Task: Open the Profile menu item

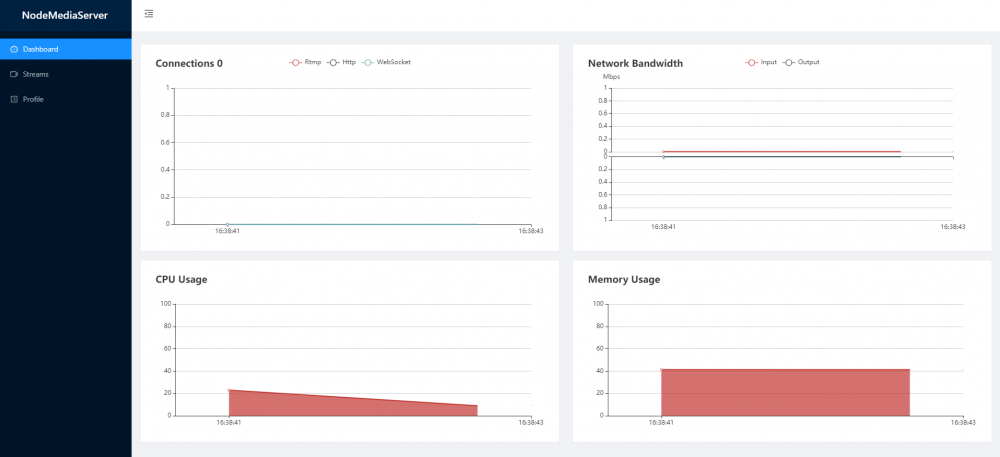Action: [x=33, y=99]
